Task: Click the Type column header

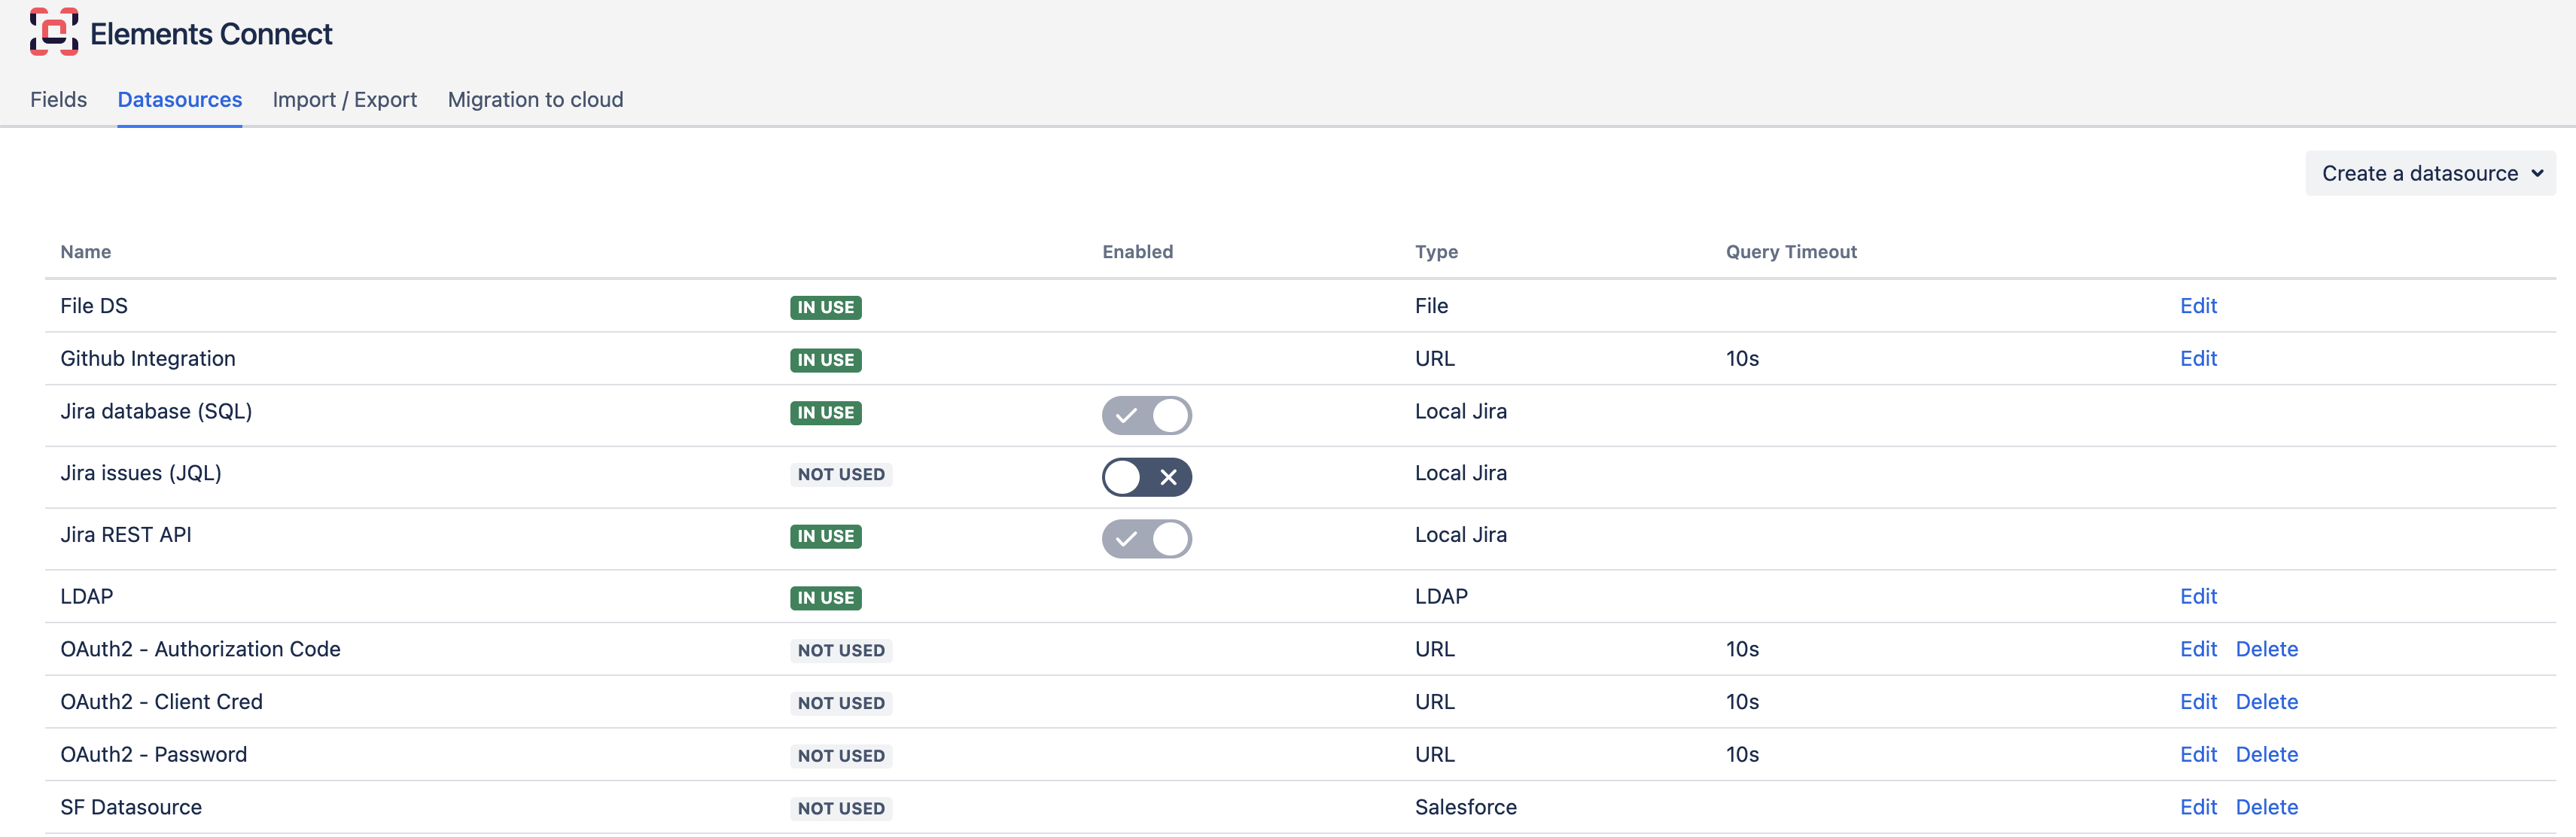Action: pyautogui.click(x=1436, y=252)
